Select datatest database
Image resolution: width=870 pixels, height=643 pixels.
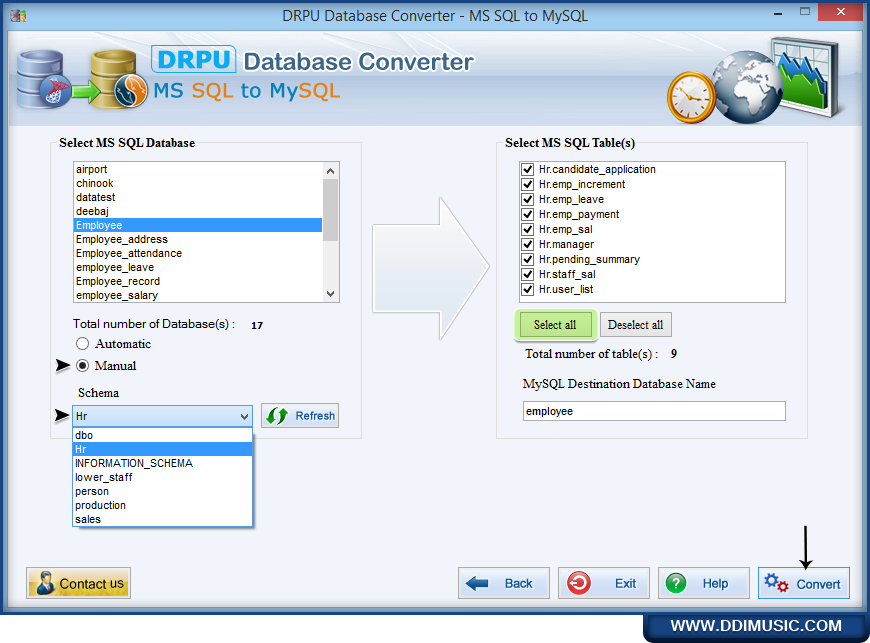click(x=198, y=198)
